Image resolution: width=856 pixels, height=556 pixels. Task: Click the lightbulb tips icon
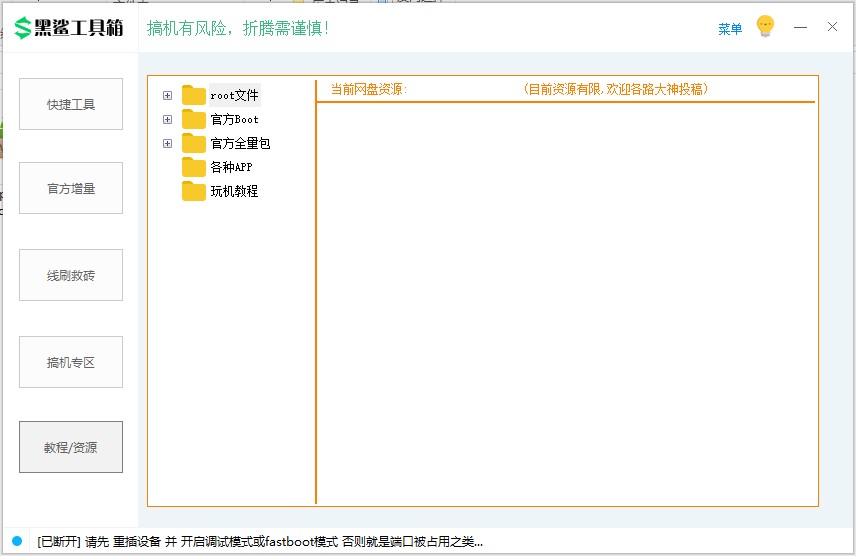pos(765,26)
